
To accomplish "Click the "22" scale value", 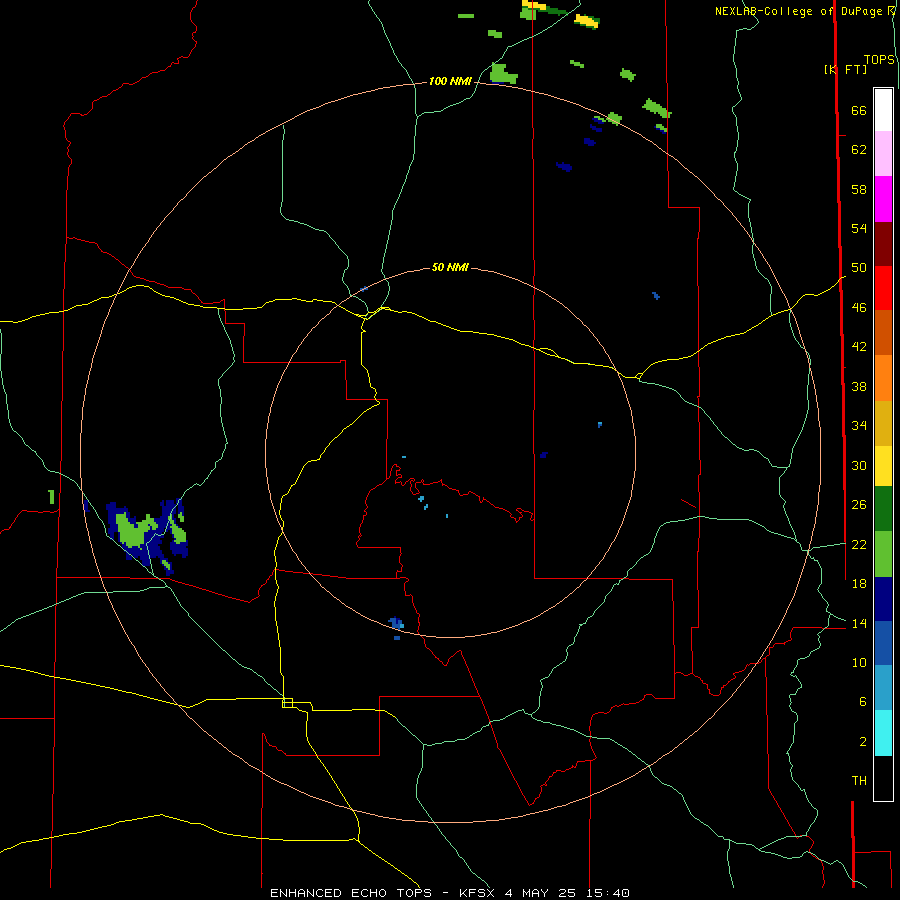I will click(x=859, y=544).
